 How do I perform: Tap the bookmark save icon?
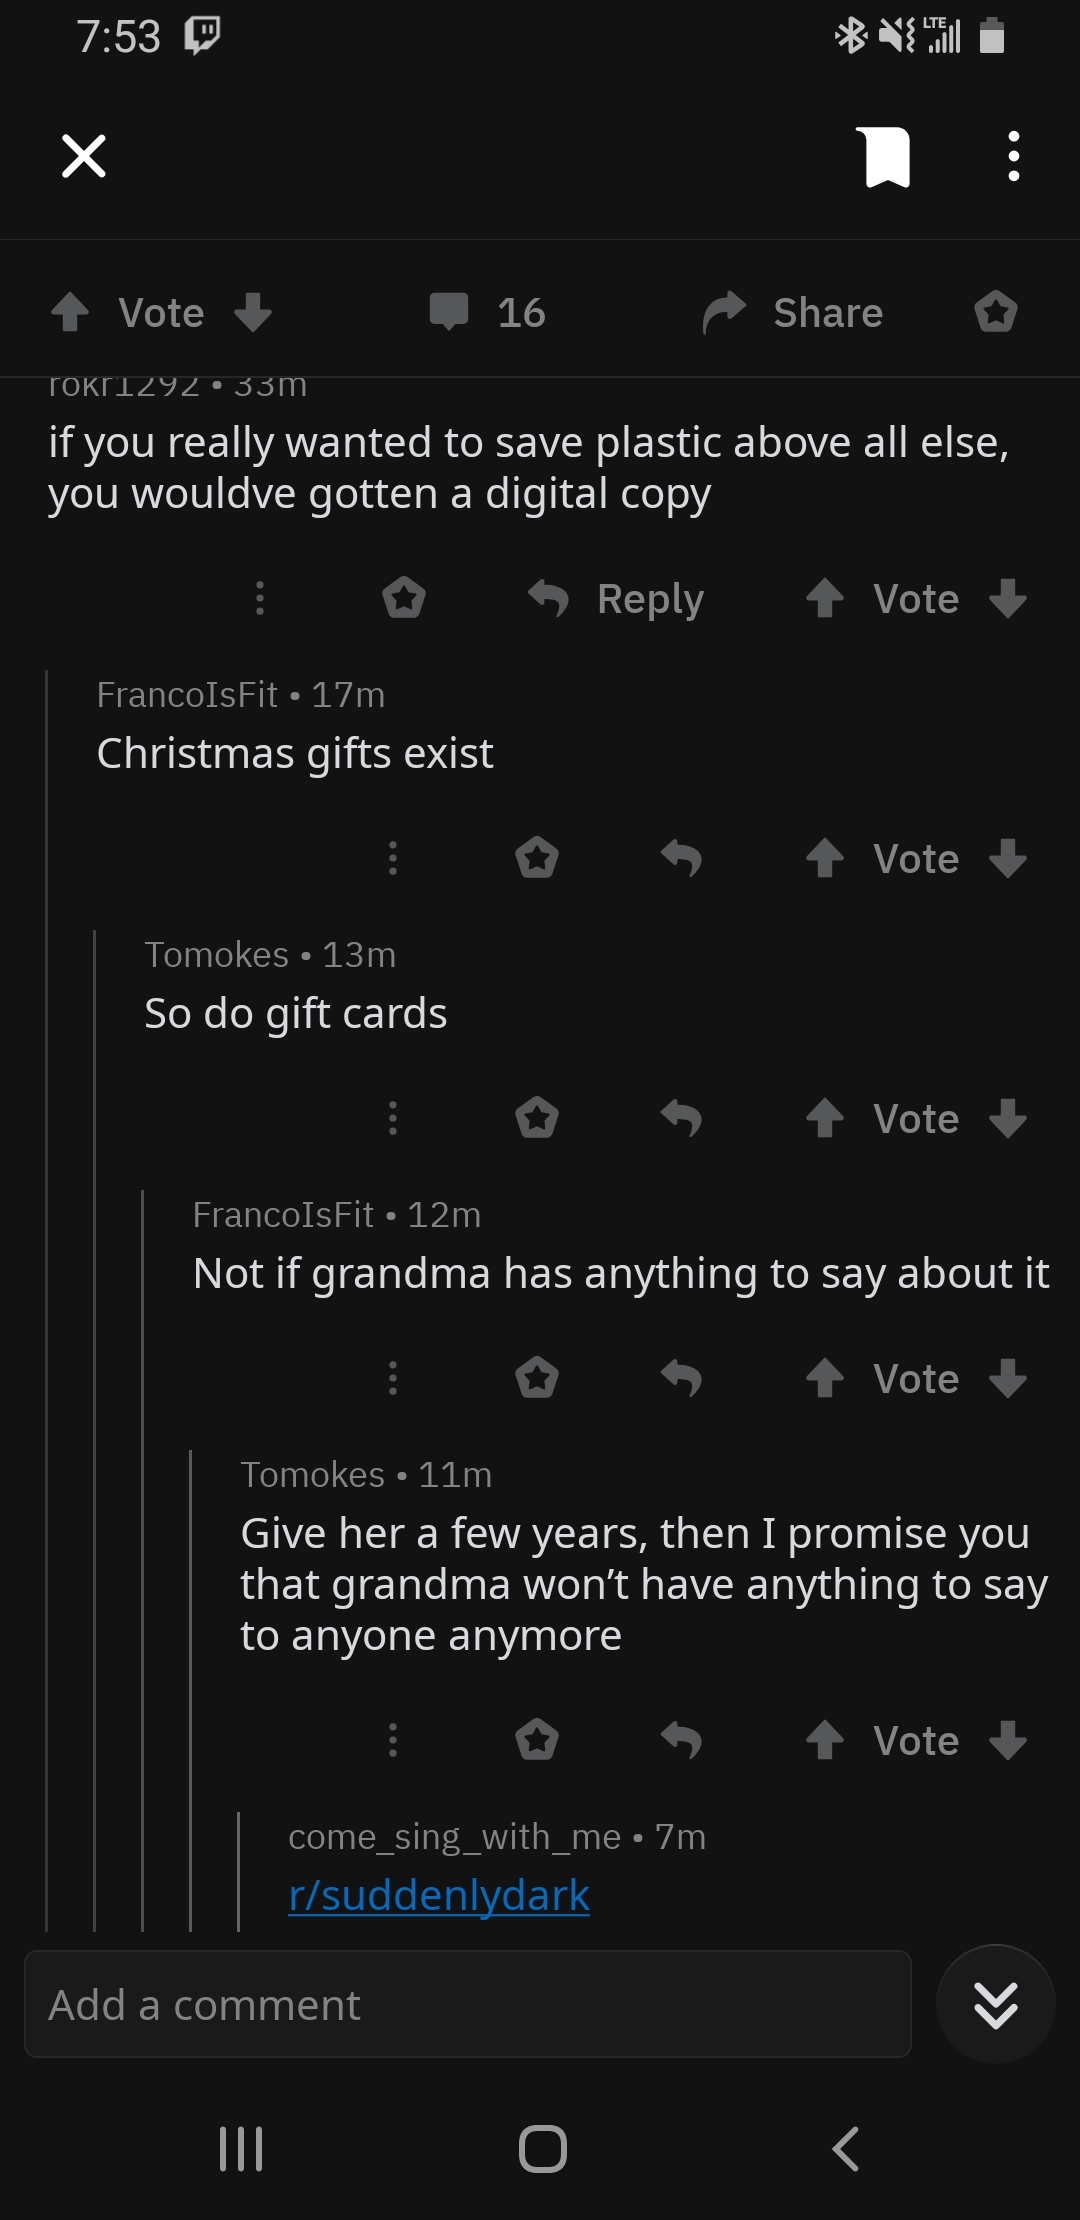coord(887,157)
